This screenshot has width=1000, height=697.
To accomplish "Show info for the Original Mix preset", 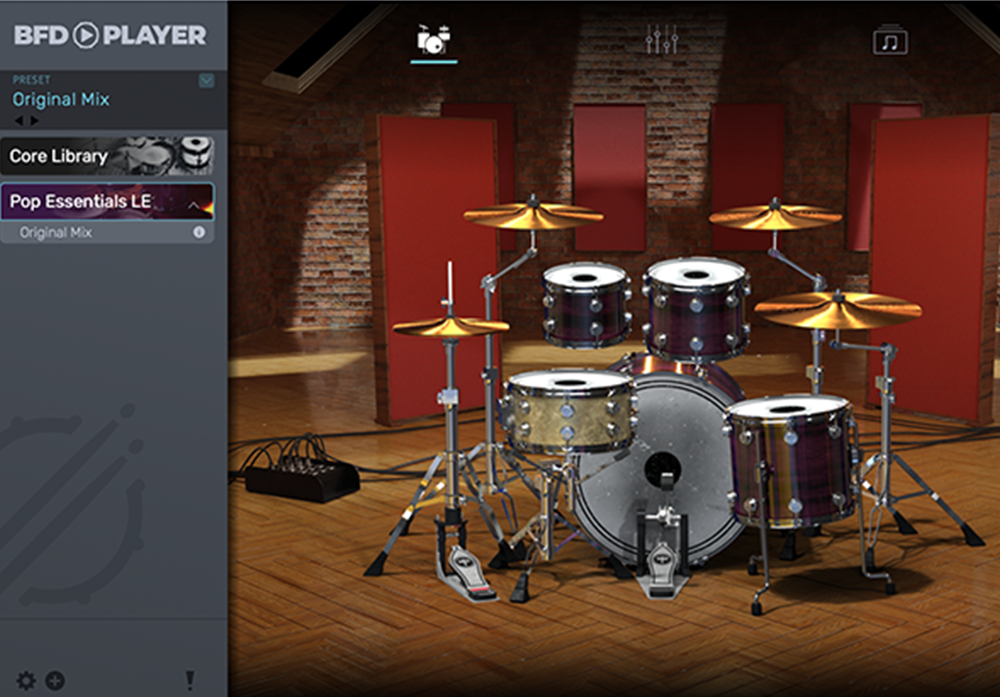I will pyautogui.click(x=198, y=233).
